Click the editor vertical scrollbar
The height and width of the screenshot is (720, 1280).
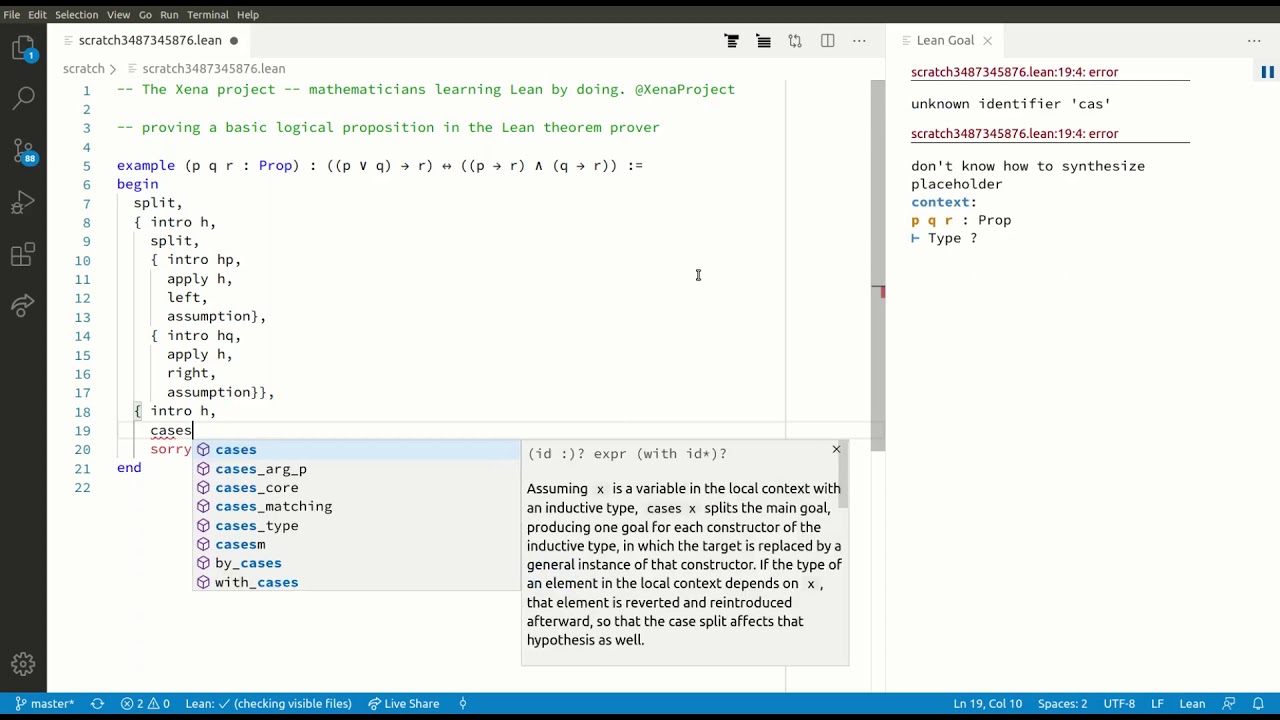click(878, 265)
